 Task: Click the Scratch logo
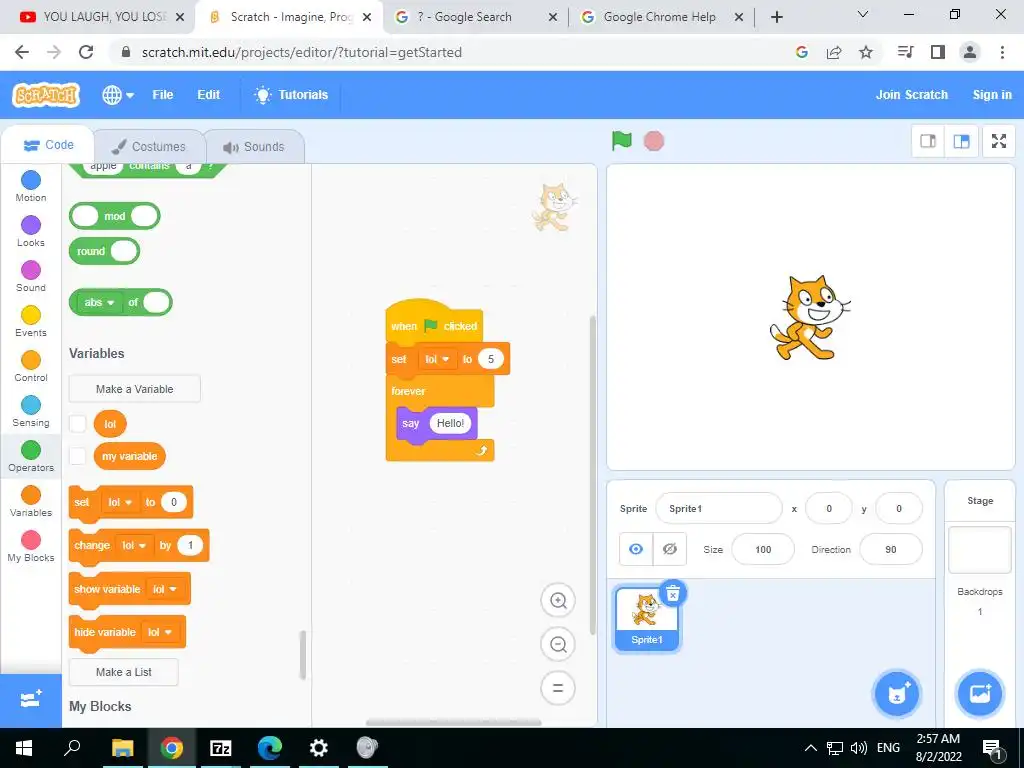click(46, 95)
